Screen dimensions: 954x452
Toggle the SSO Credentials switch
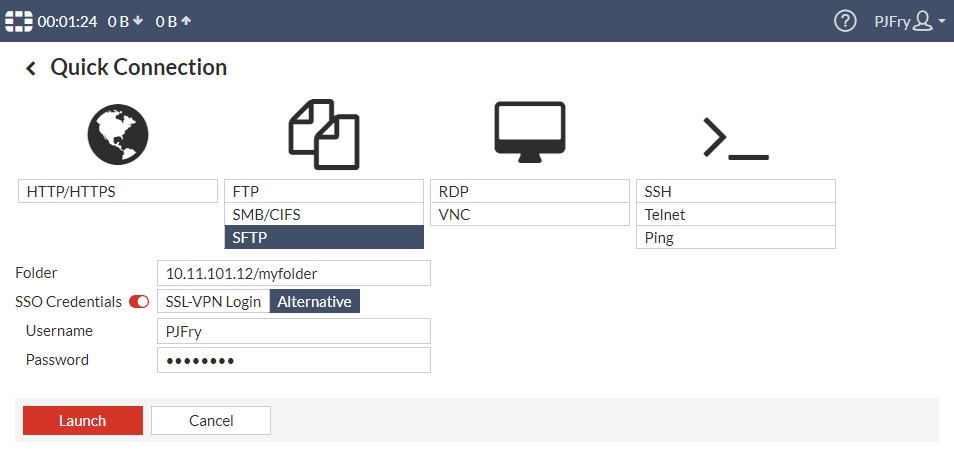click(x=139, y=301)
